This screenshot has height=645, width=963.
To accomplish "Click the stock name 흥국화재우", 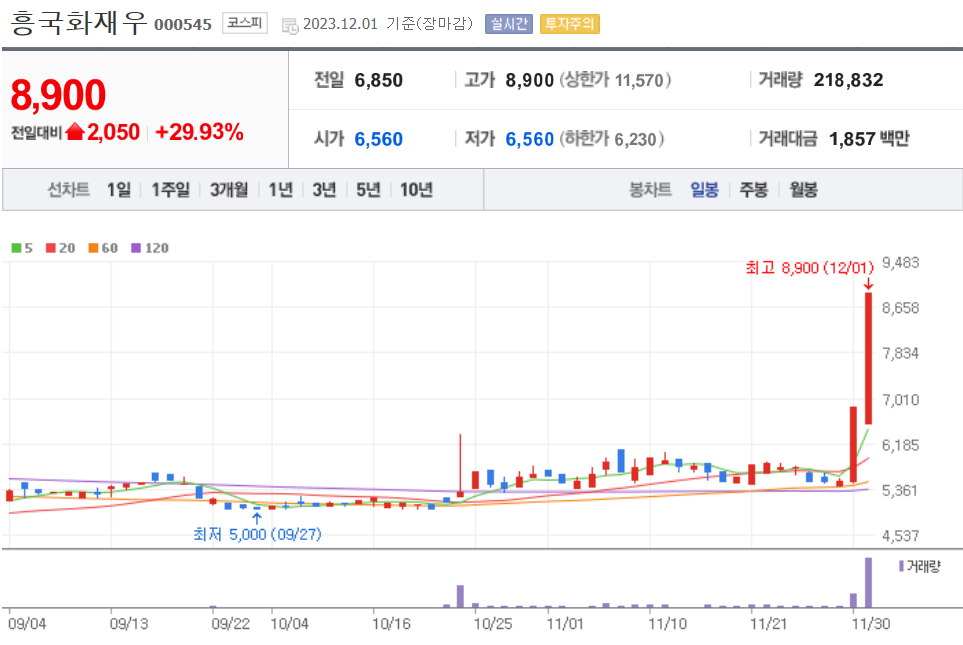I will (x=79, y=23).
